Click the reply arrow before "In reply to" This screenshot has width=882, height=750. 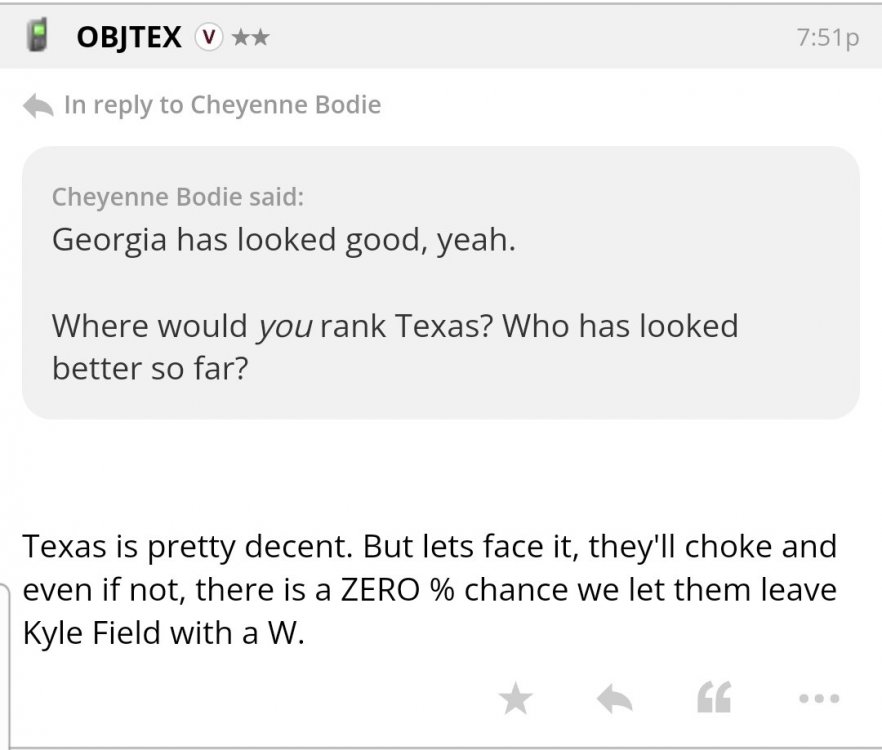click(x=38, y=105)
